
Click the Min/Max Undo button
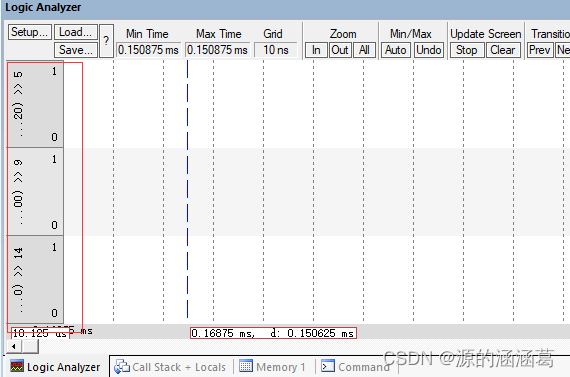coord(429,50)
